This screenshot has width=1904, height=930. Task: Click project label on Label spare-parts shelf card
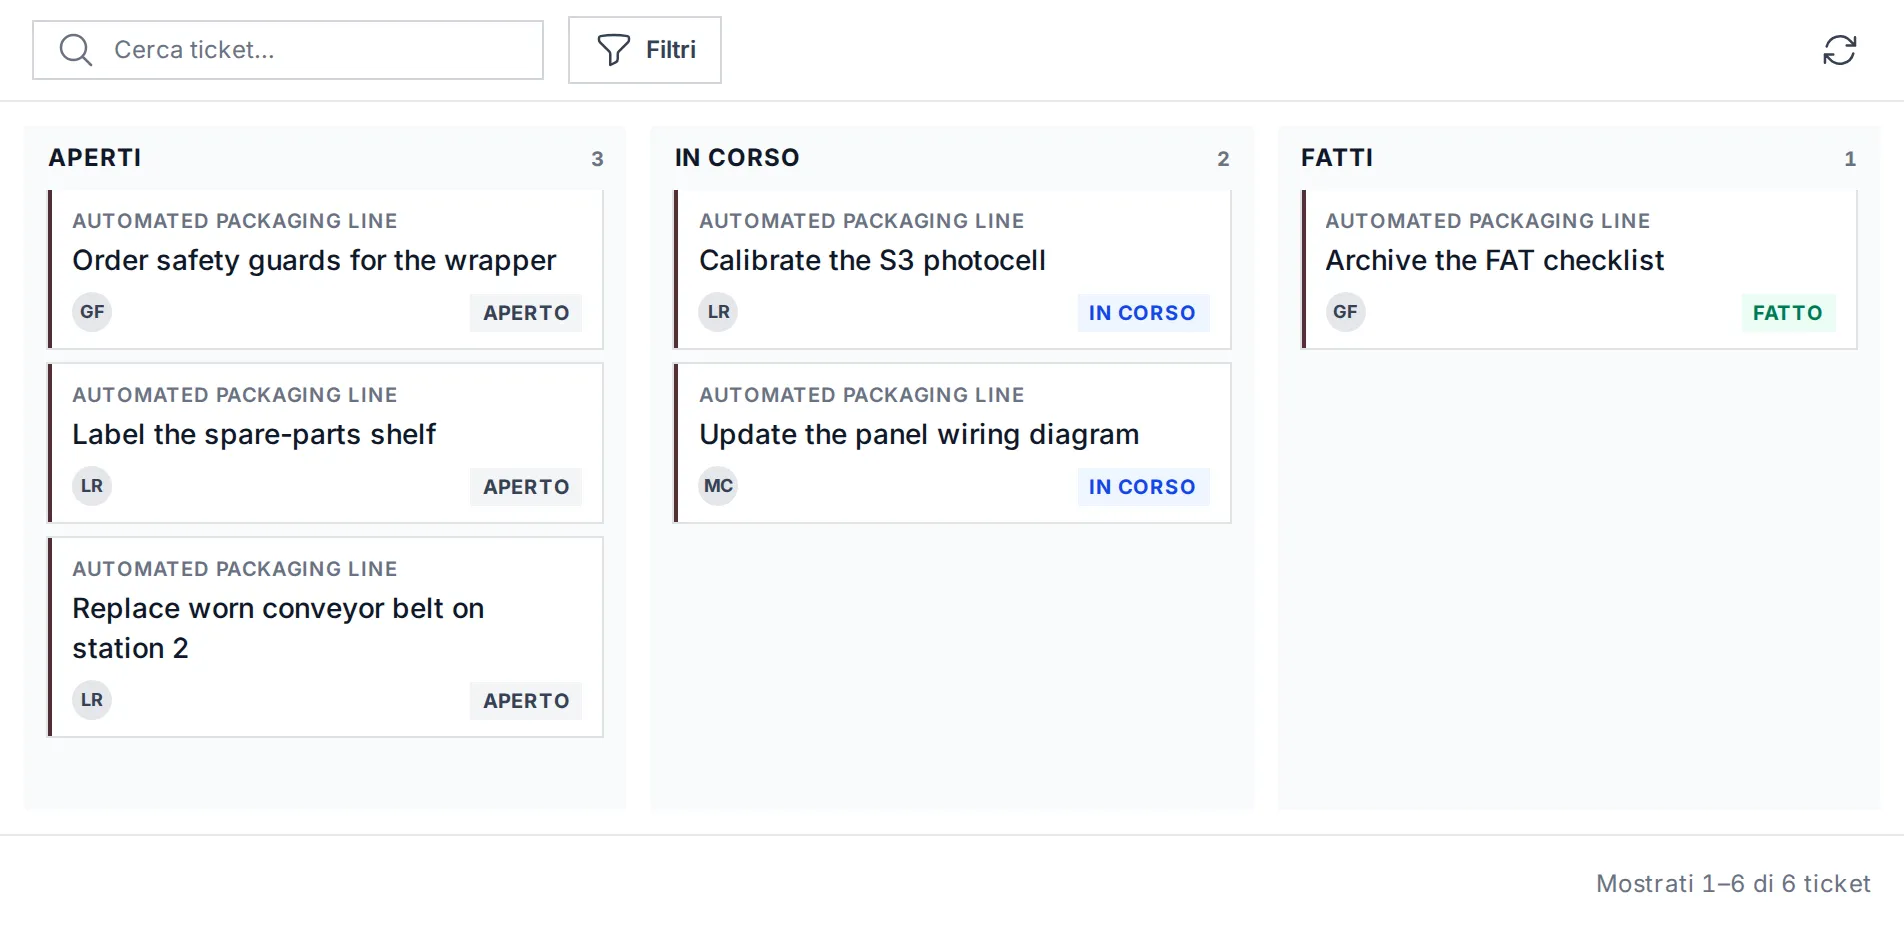point(235,395)
